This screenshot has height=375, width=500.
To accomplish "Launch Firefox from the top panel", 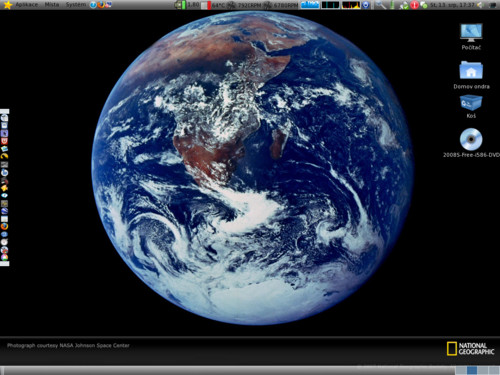I will [101, 5].
